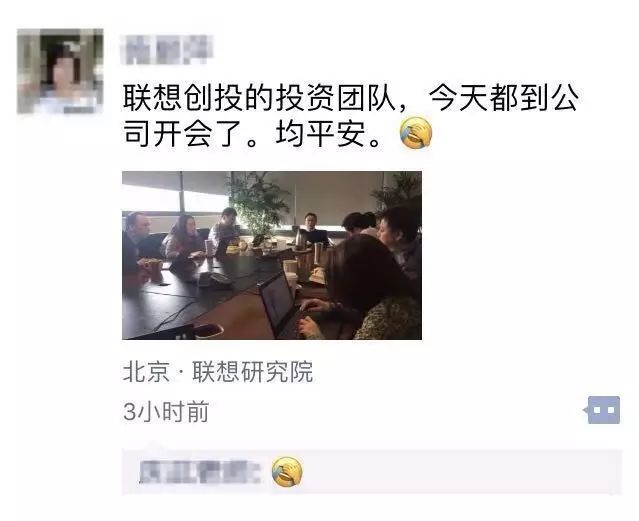The height and width of the screenshot is (521, 639).
Task: Click the facepalm emoji after 均平安
Action: (416, 132)
